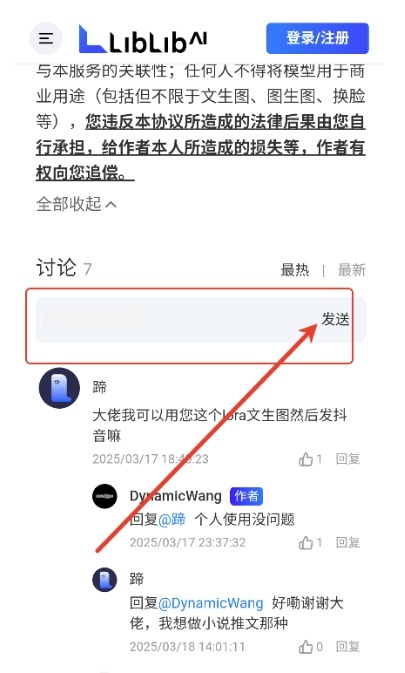Reply to 蹄's first comment

click(x=348, y=459)
